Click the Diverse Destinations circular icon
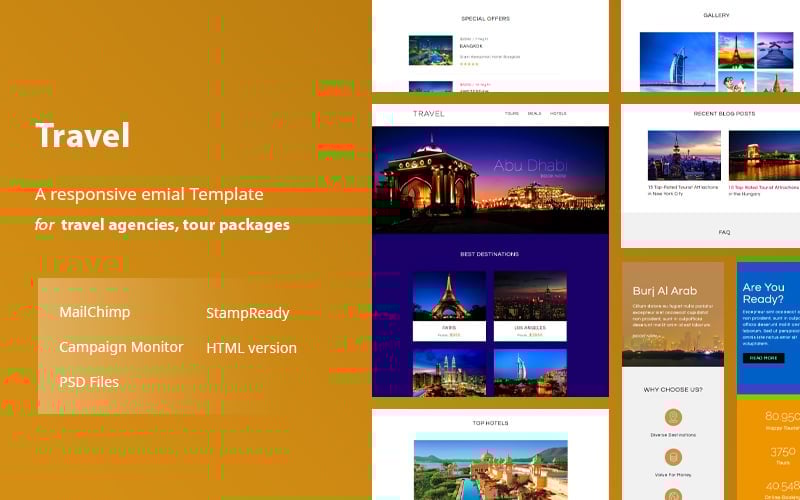The image size is (800, 500). point(673,417)
